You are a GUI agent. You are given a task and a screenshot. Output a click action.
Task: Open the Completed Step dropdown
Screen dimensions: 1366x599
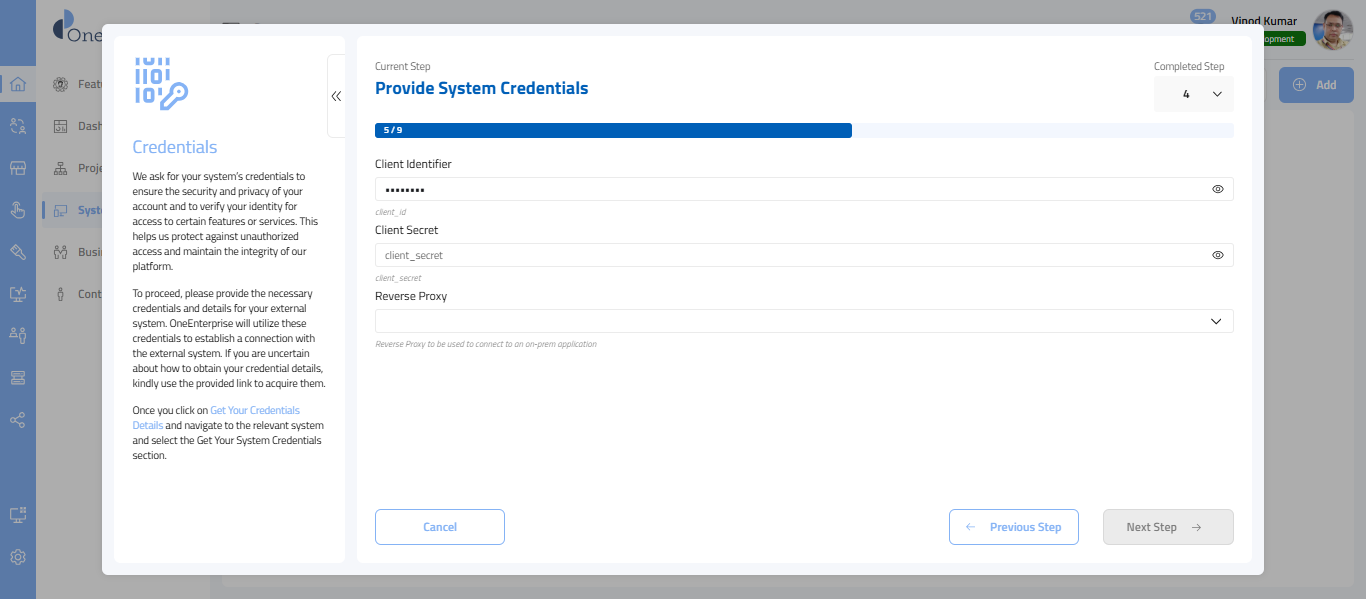[x=1194, y=94]
